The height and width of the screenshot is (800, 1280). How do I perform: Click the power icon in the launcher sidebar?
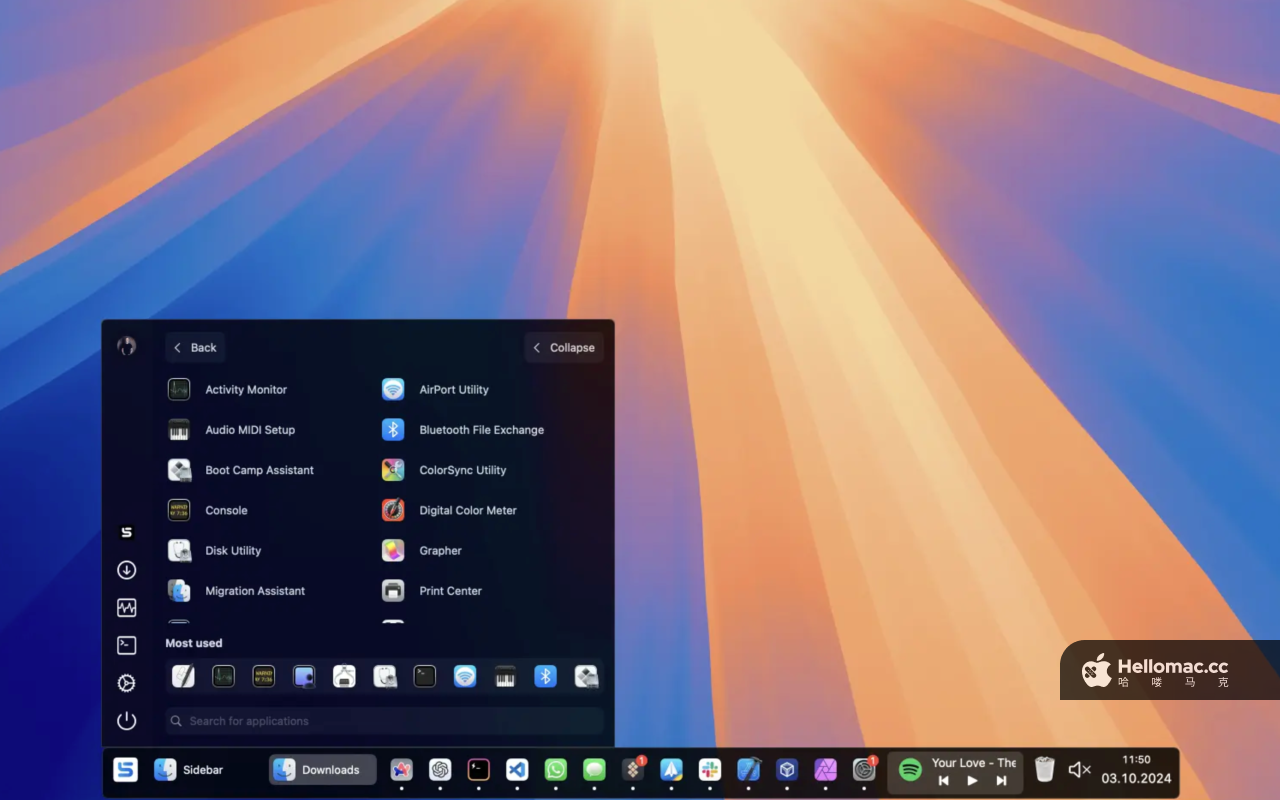pos(126,721)
